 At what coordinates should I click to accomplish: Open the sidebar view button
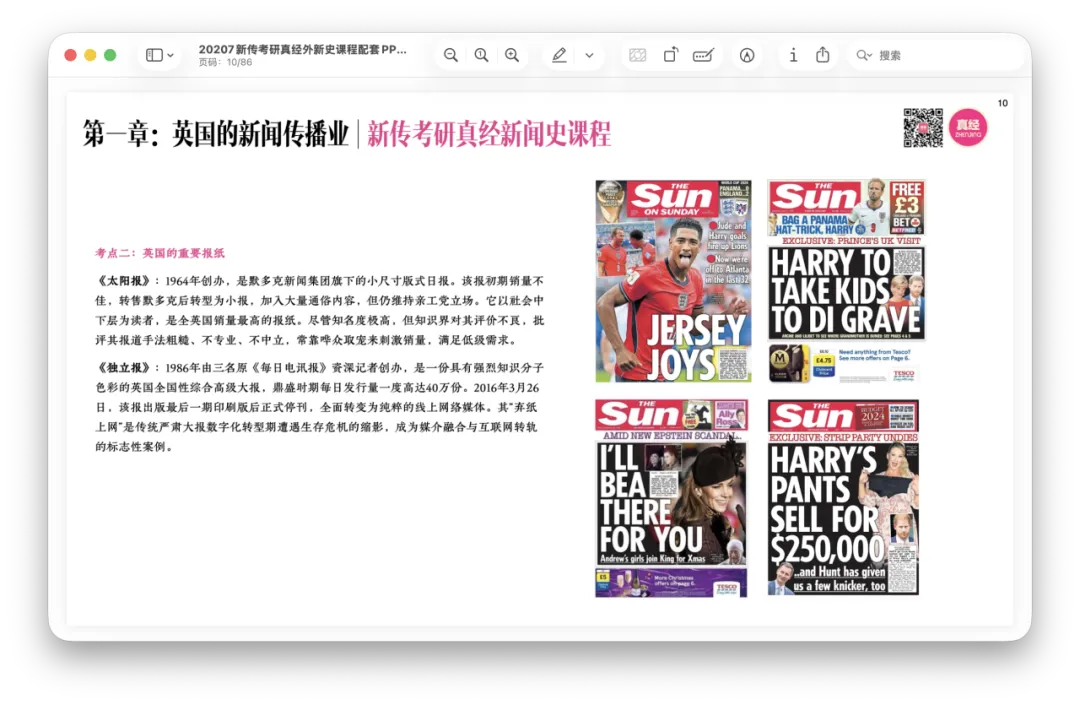click(x=154, y=55)
